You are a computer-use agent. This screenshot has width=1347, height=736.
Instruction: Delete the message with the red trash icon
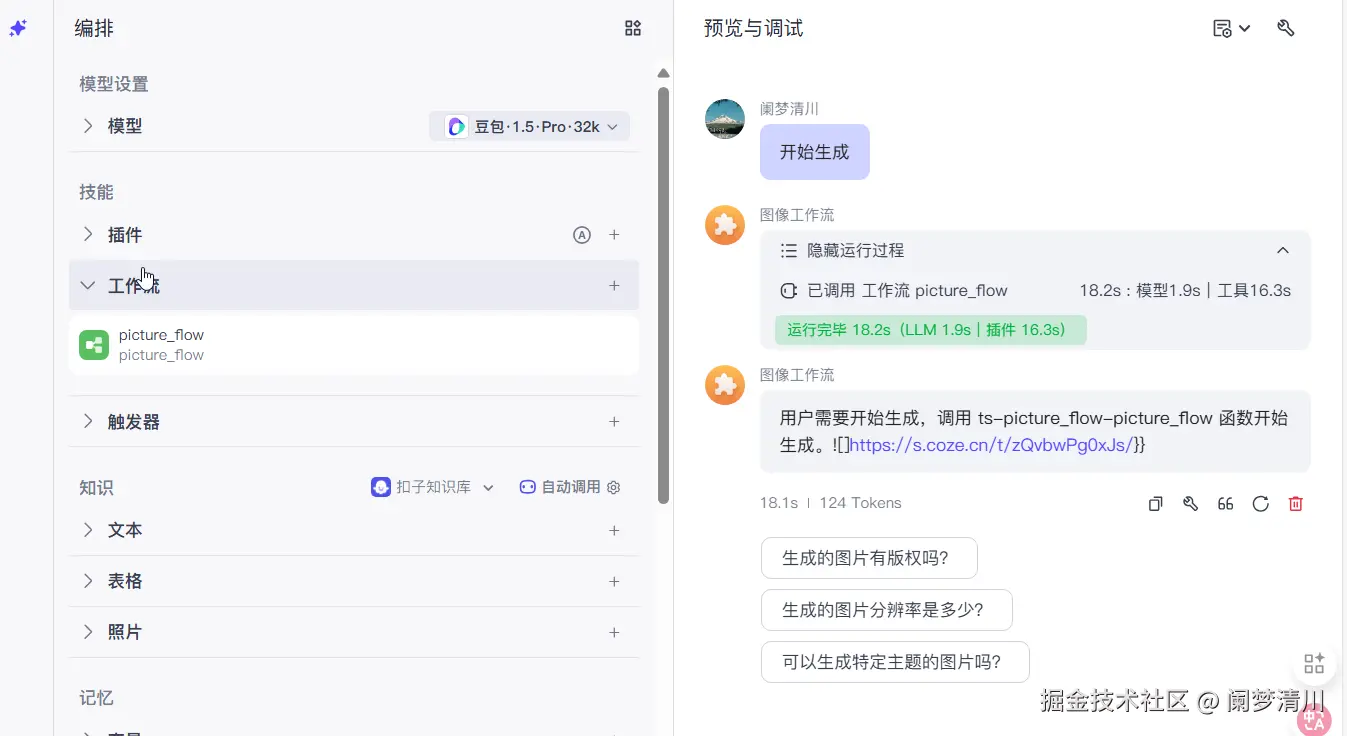[x=1295, y=504]
